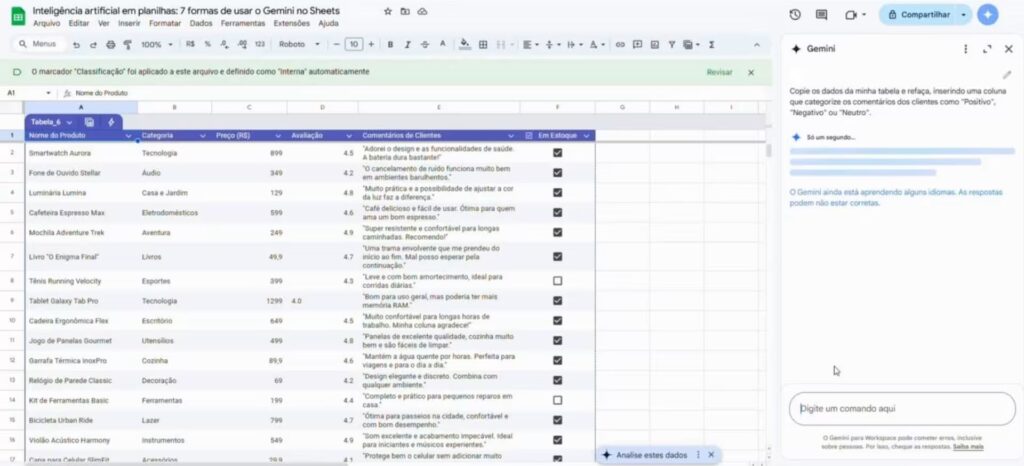Insert a chart from toolbar
Image resolution: width=1024 pixels, height=466 pixels.
[x=654, y=44]
